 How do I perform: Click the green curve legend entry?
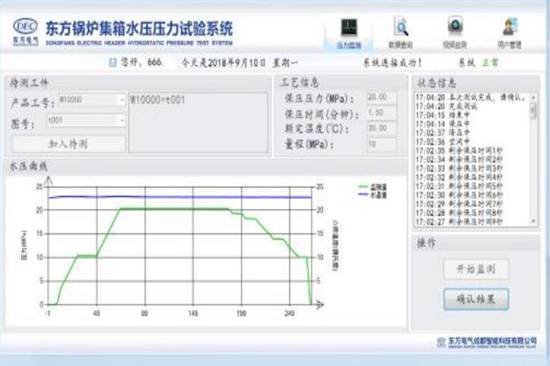[x=372, y=187]
